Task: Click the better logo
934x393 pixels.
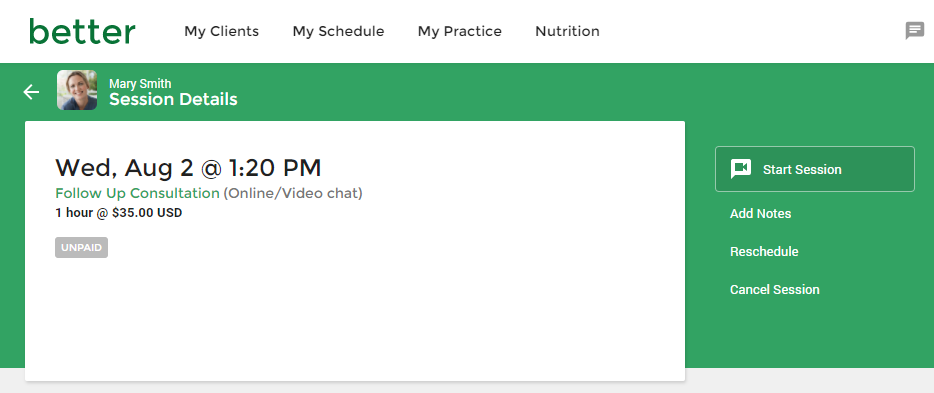Action: tap(82, 31)
